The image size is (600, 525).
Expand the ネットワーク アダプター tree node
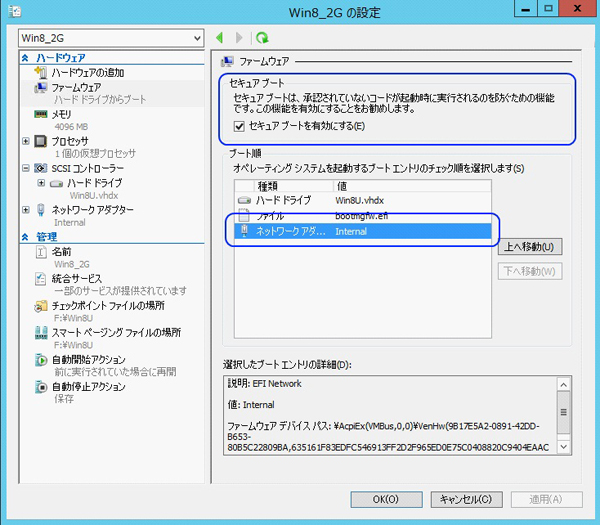point(26,210)
